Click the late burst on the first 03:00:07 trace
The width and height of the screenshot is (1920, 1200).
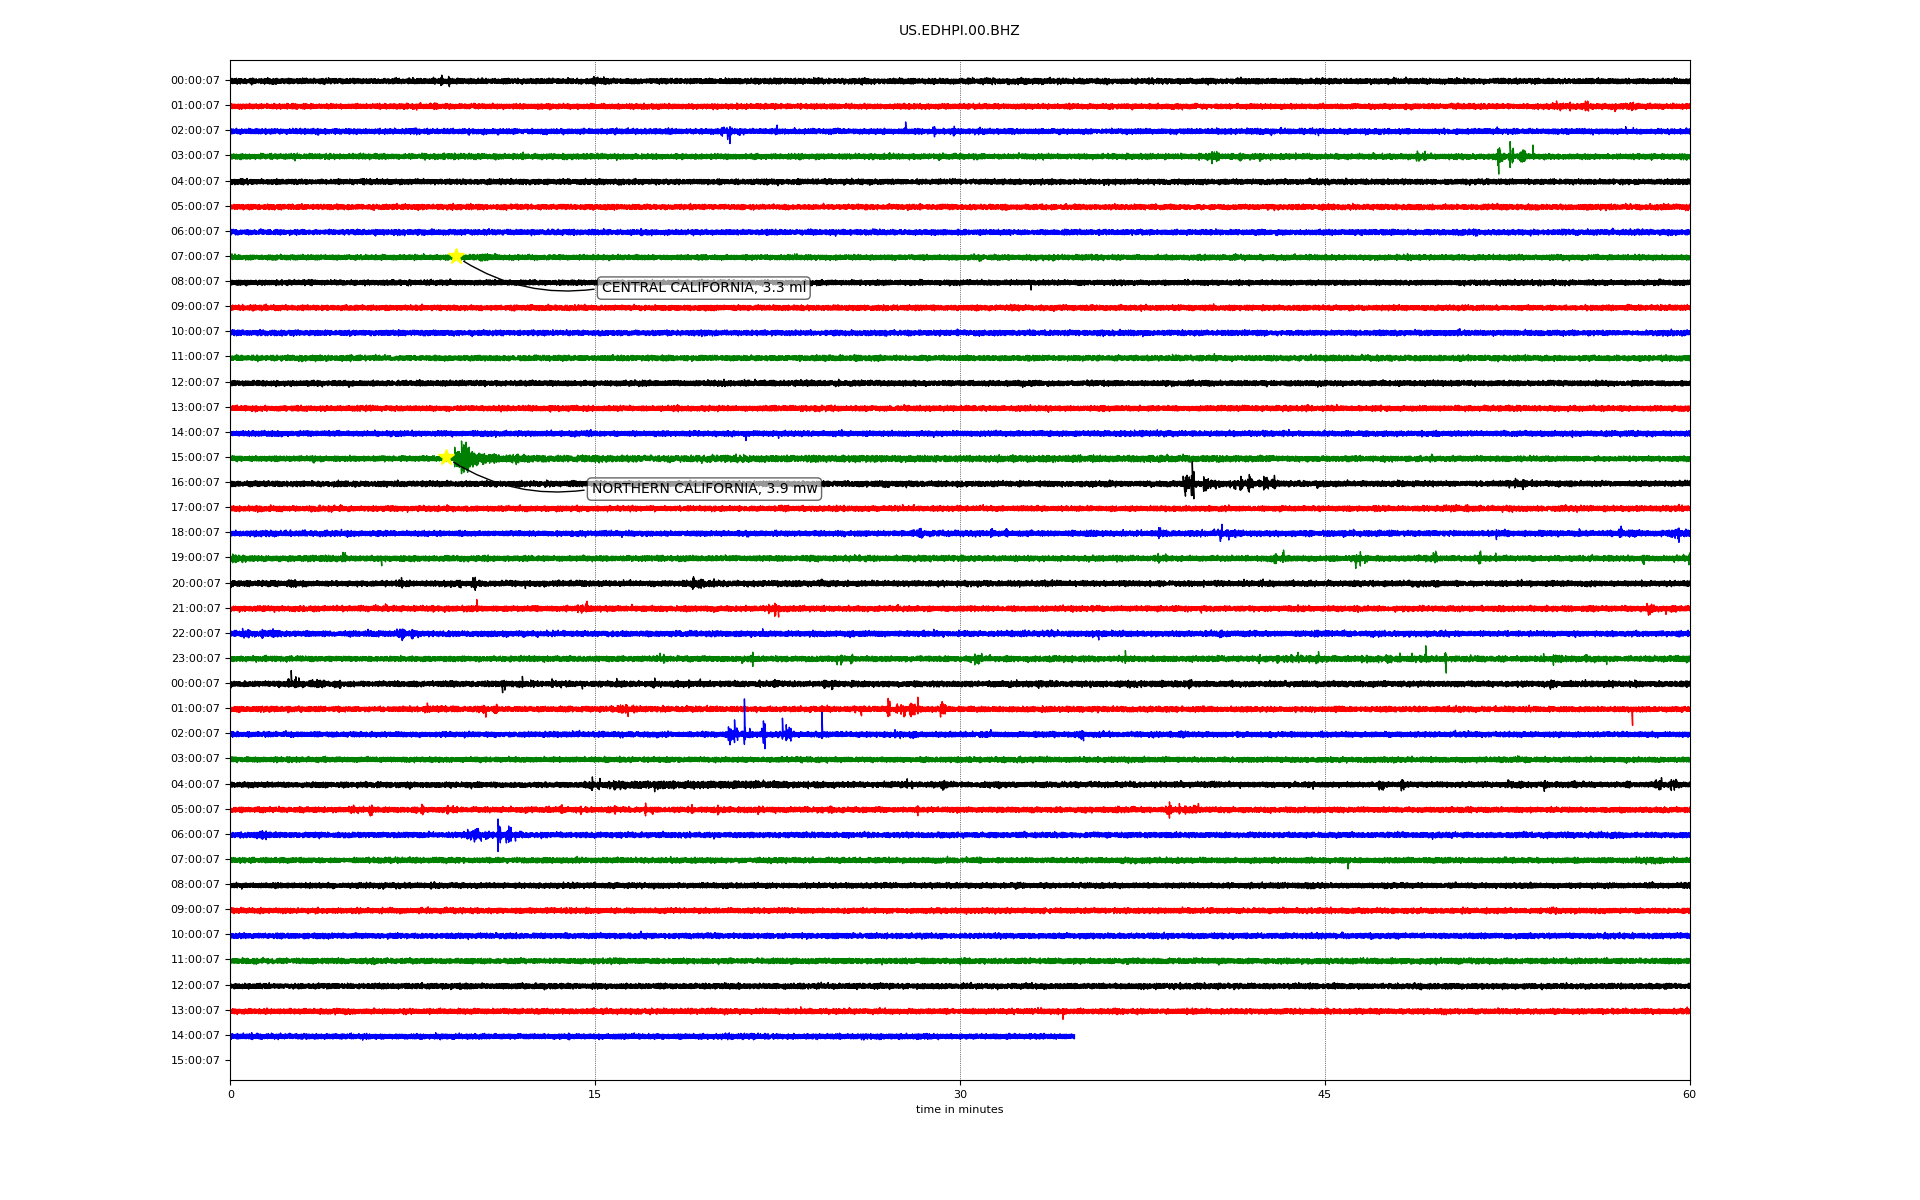pyautogui.click(x=1511, y=156)
